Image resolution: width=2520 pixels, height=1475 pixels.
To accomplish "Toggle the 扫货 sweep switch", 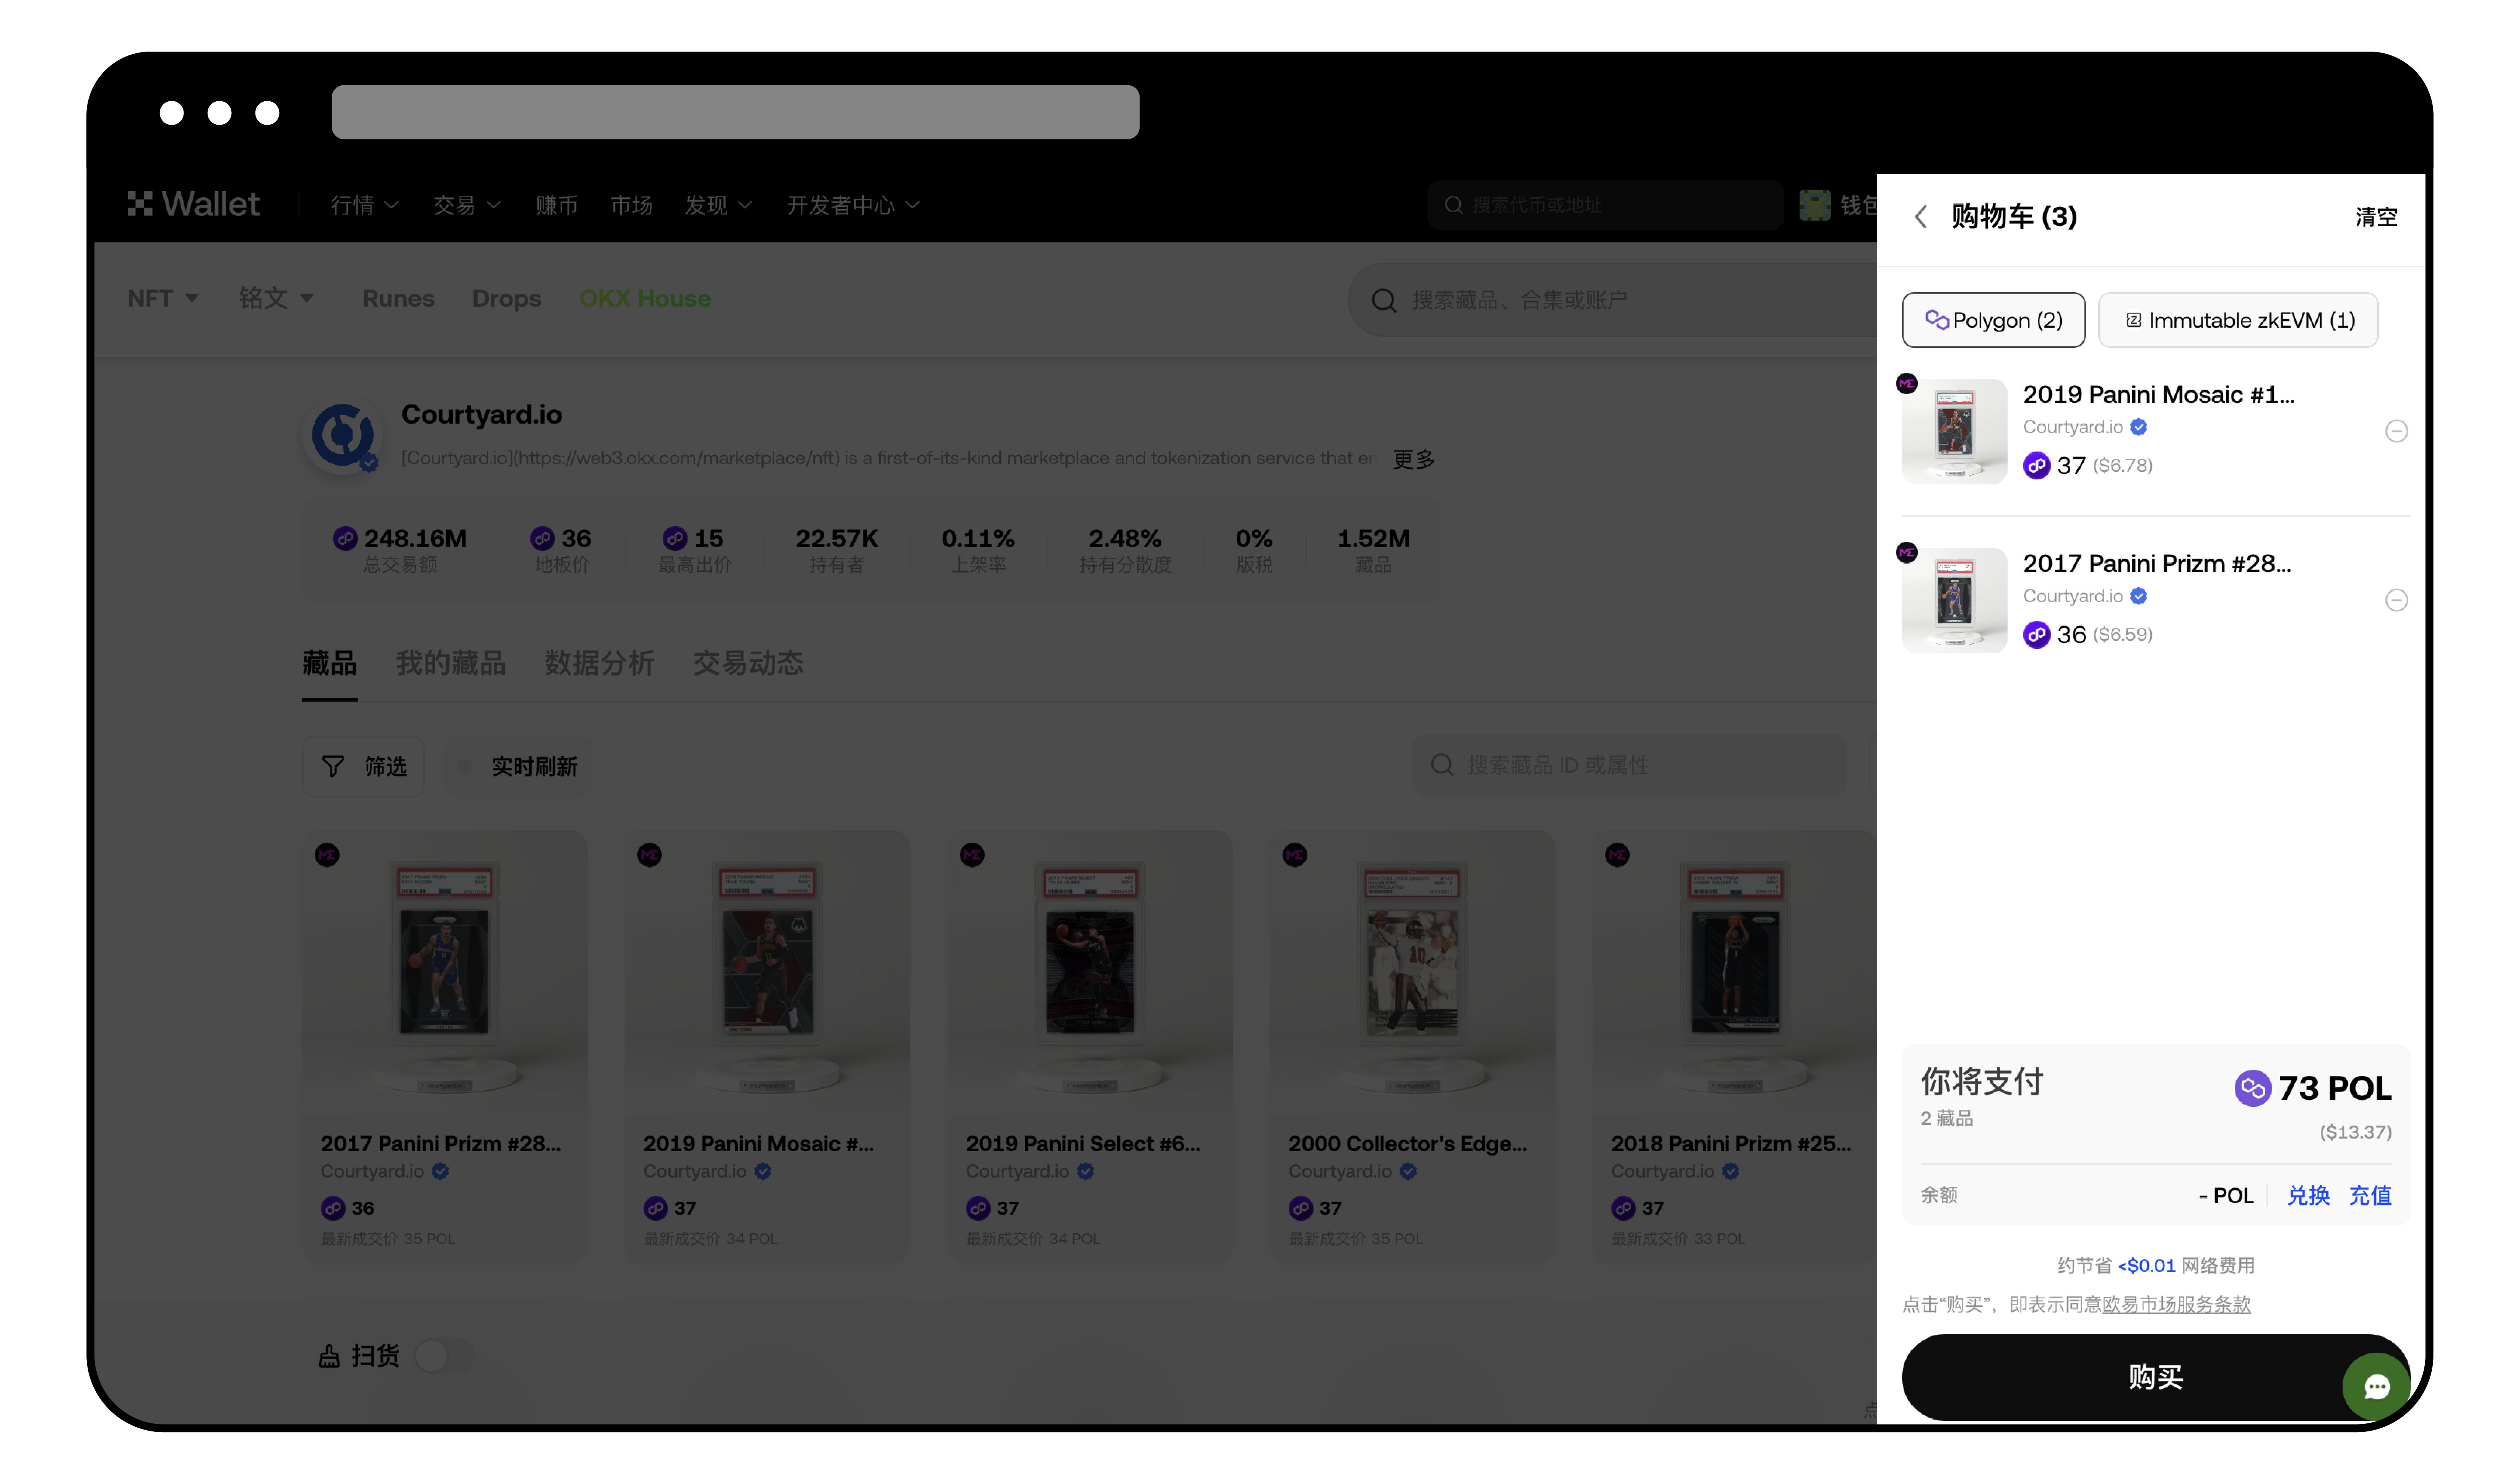I will [444, 1356].
